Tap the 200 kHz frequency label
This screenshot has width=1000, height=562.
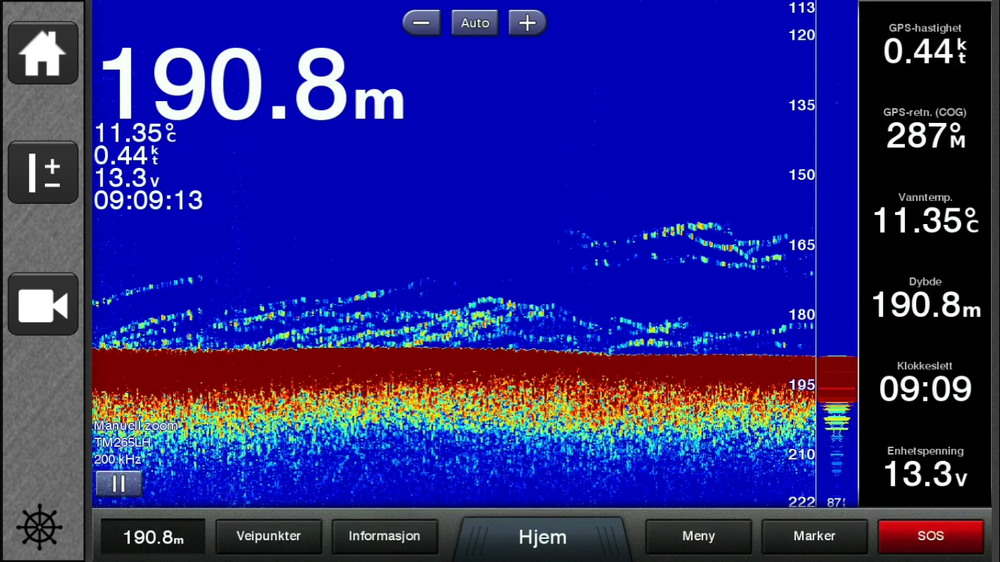coord(117,459)
